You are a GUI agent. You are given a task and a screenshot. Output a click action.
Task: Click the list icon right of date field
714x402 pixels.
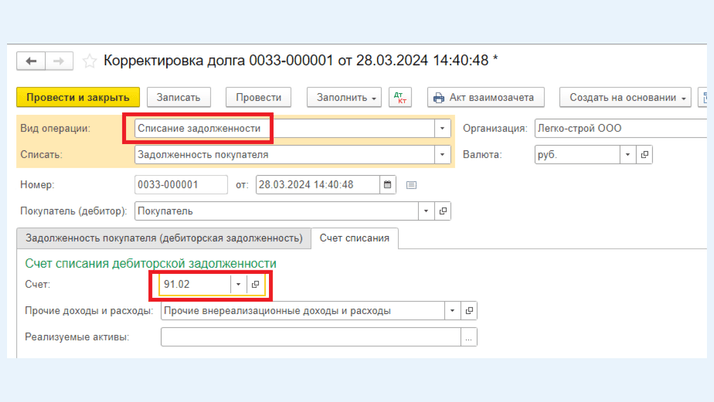pos(411,185)
